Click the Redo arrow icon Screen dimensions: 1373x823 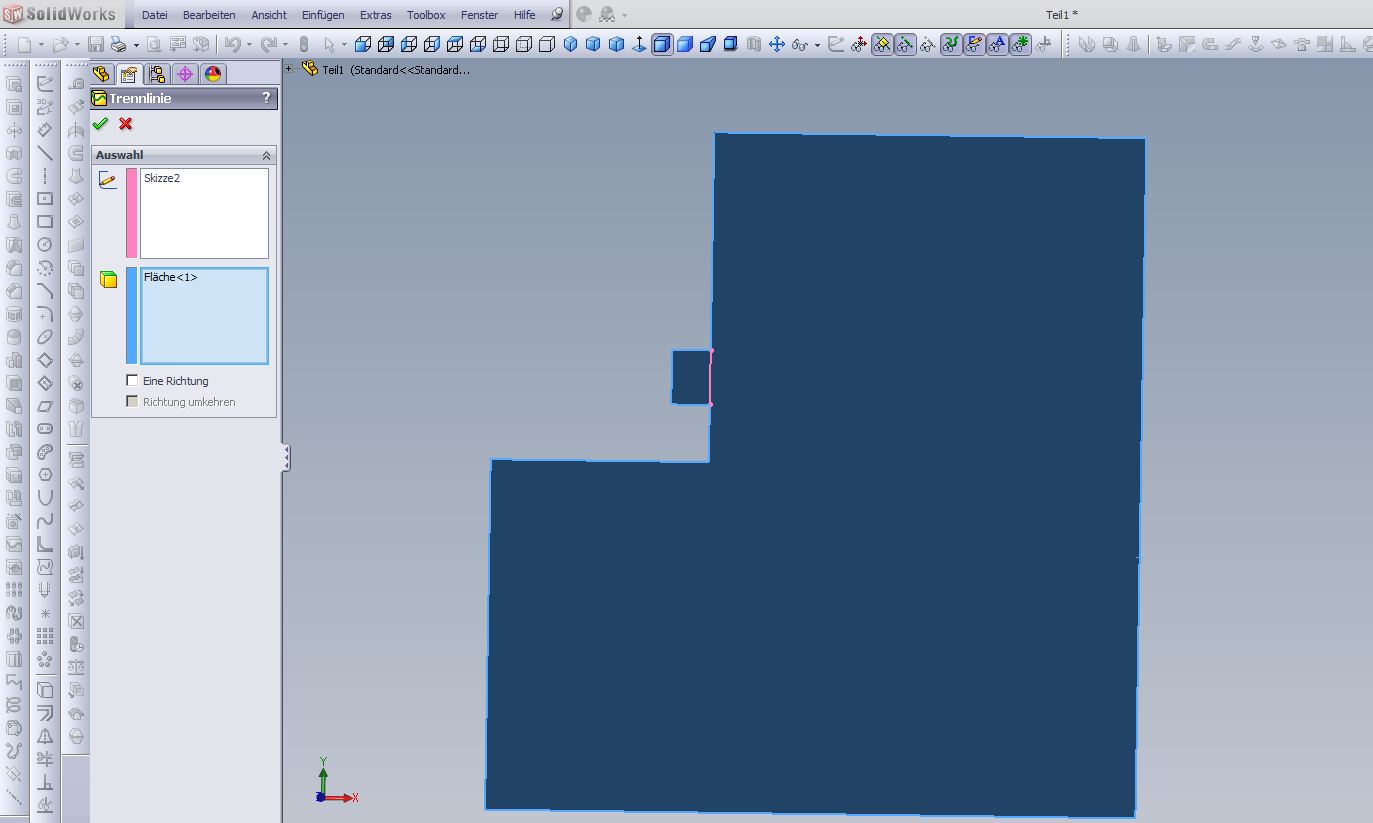point(268,44)
